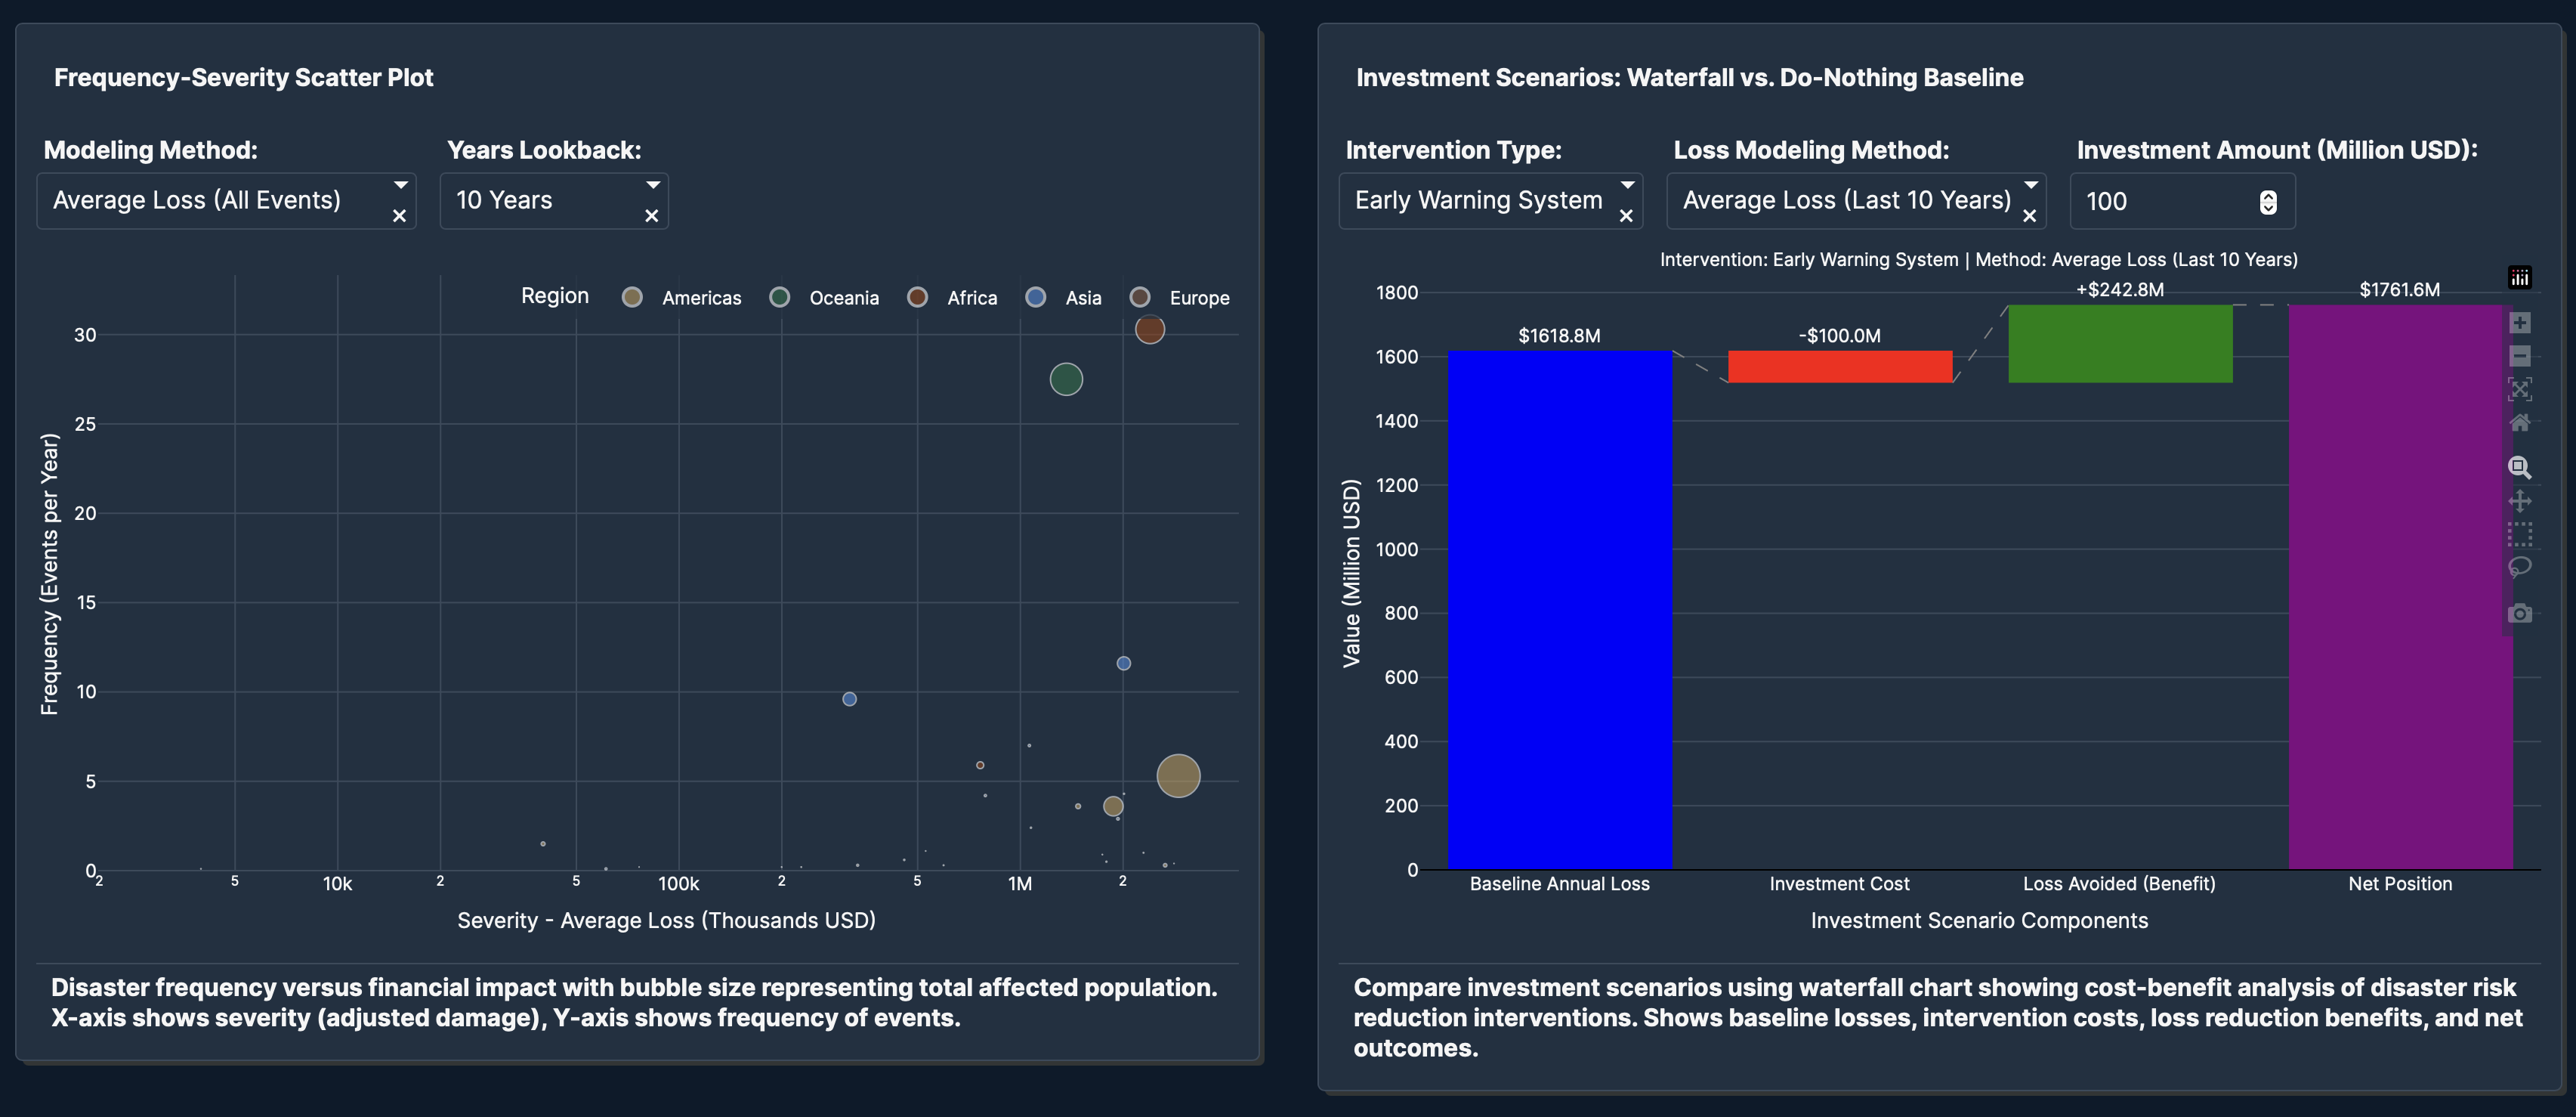Click the Investment Amount input field

pos(2160,202)
